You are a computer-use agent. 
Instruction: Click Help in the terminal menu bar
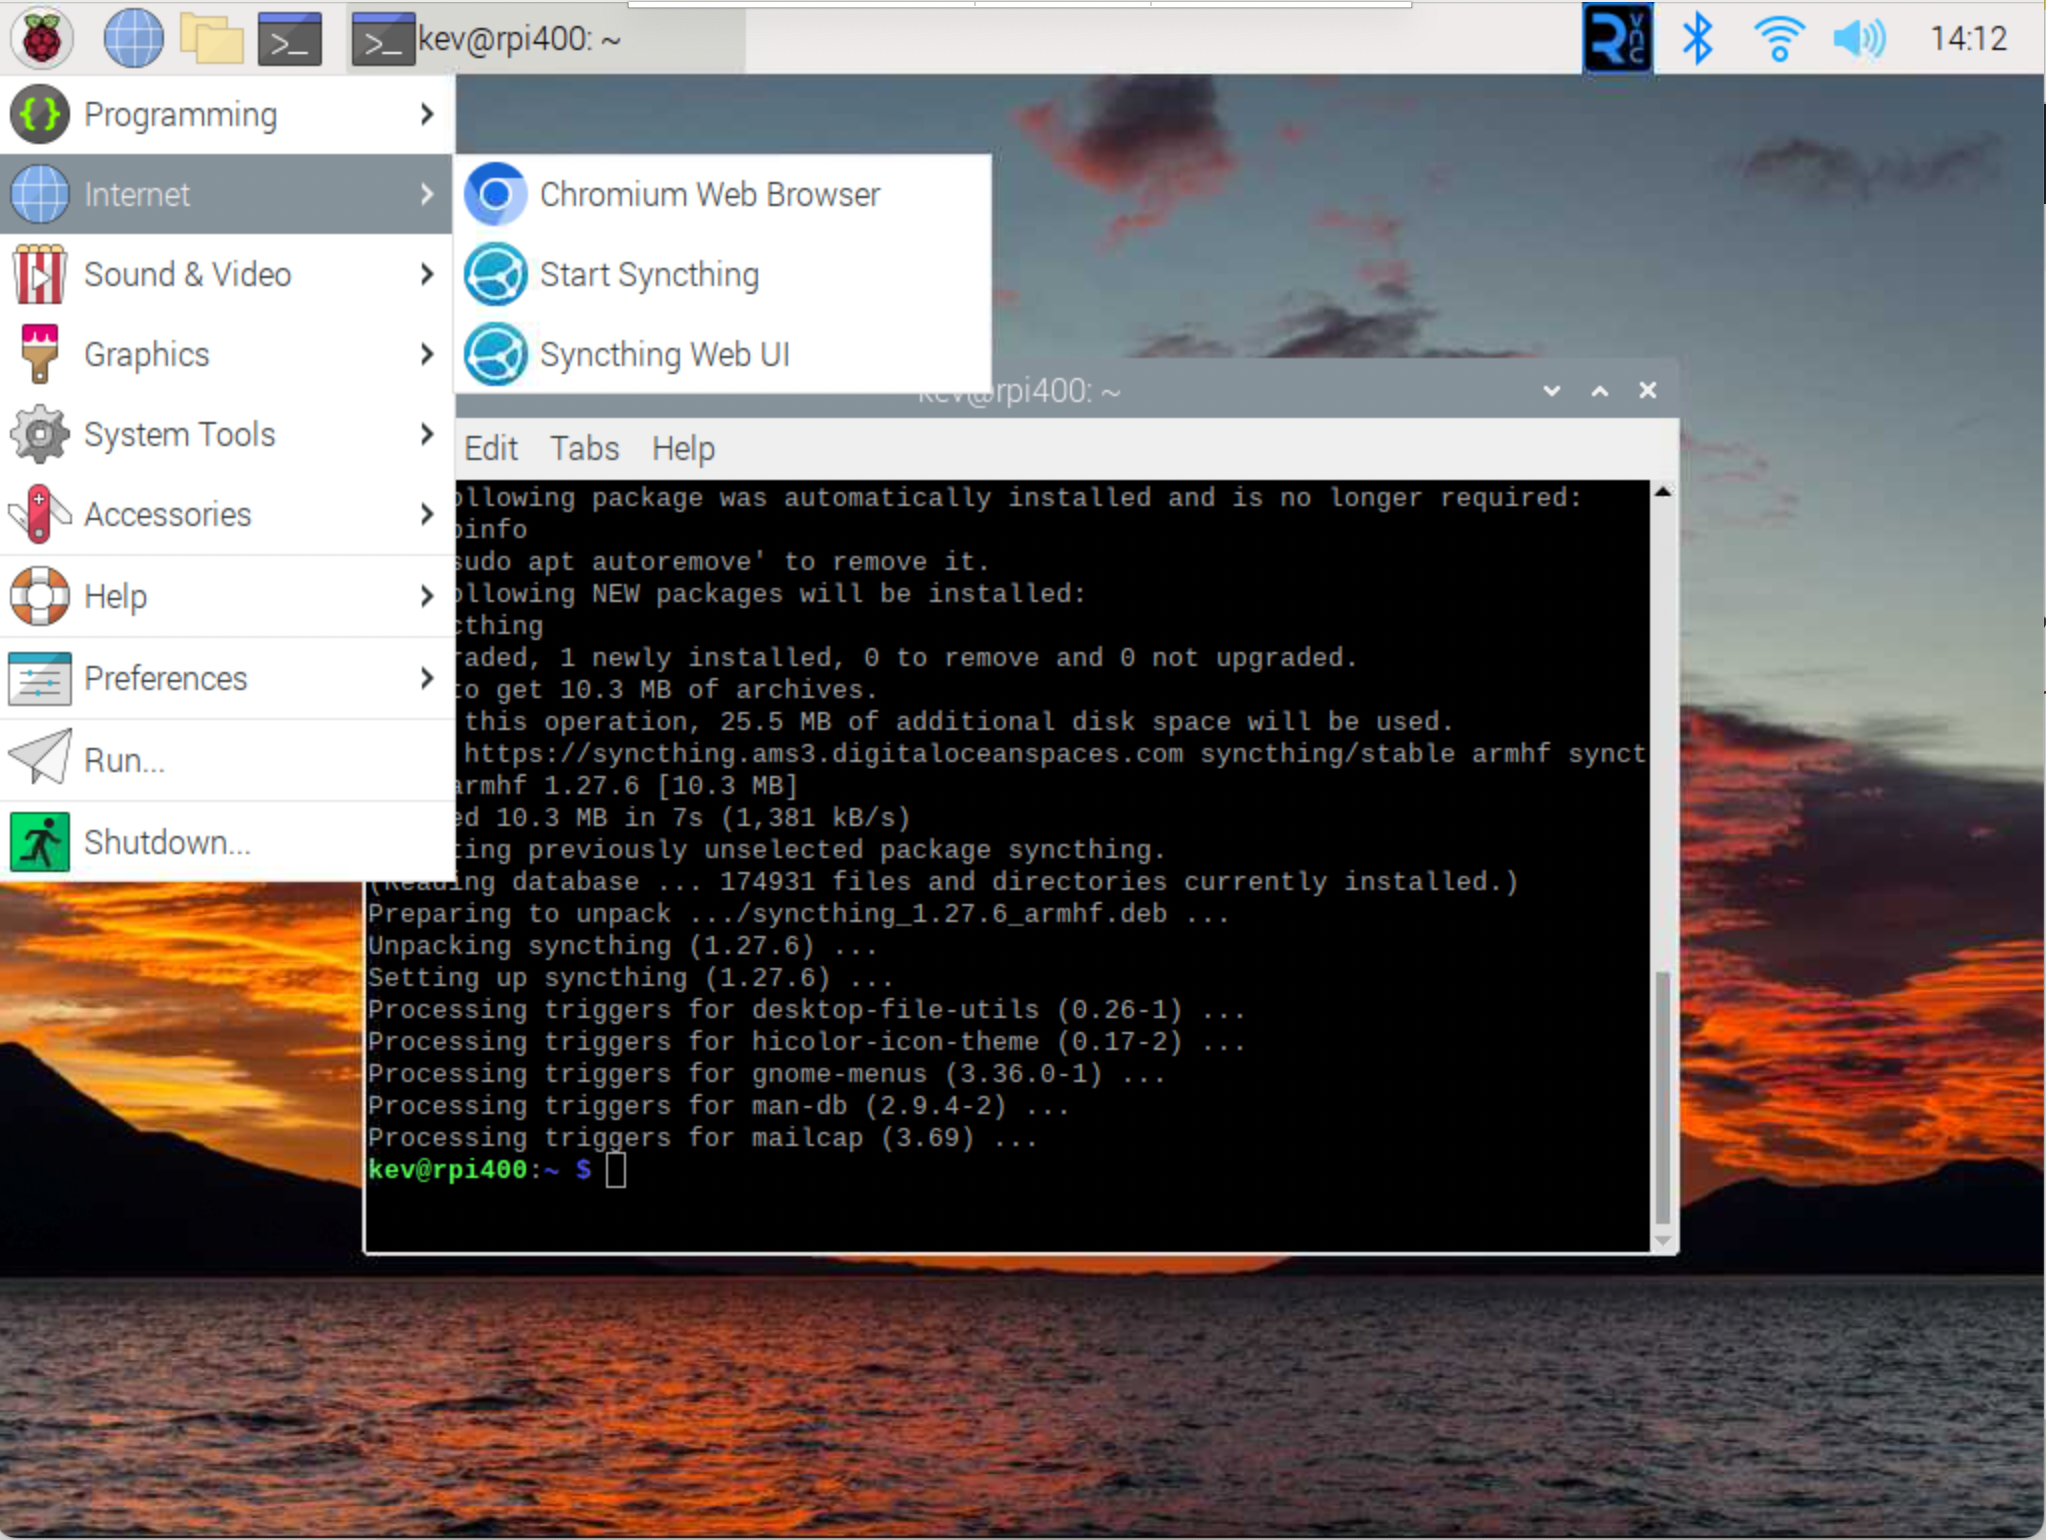pyautogui.click(x=681, y=448)
